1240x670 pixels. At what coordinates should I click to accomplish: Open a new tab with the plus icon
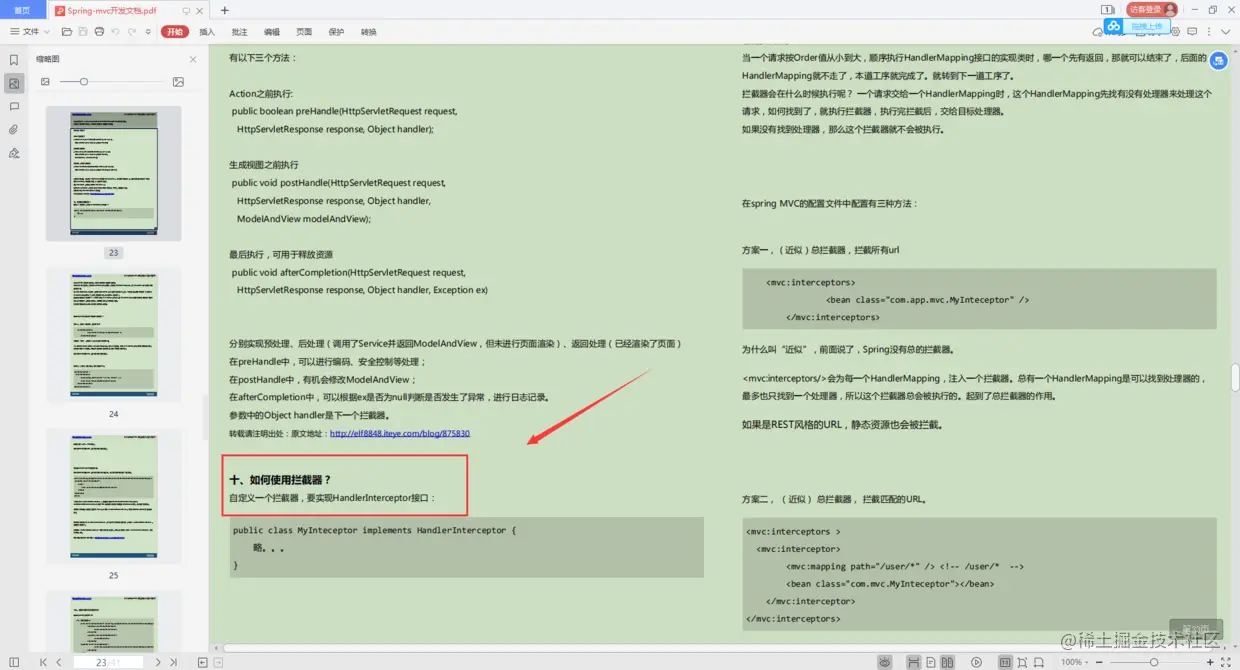click(224, 10)
